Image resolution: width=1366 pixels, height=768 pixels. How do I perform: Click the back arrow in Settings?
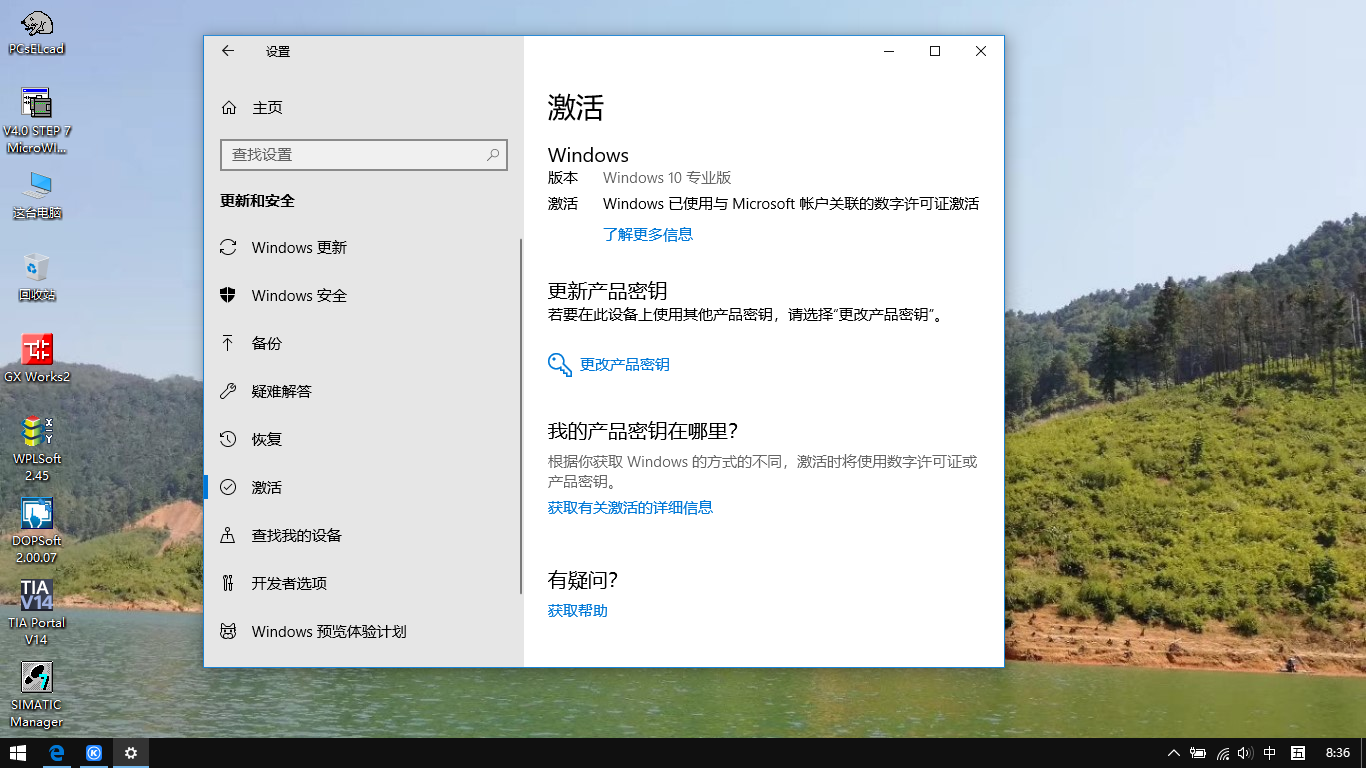tap(228, 51)
